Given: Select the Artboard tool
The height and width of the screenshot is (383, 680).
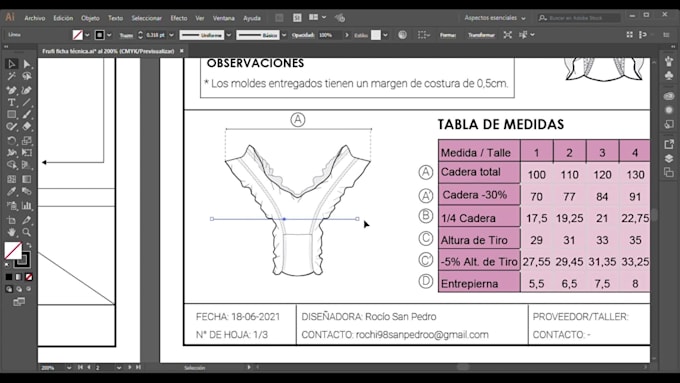Looking at the screenshot, I should (11, 220).
